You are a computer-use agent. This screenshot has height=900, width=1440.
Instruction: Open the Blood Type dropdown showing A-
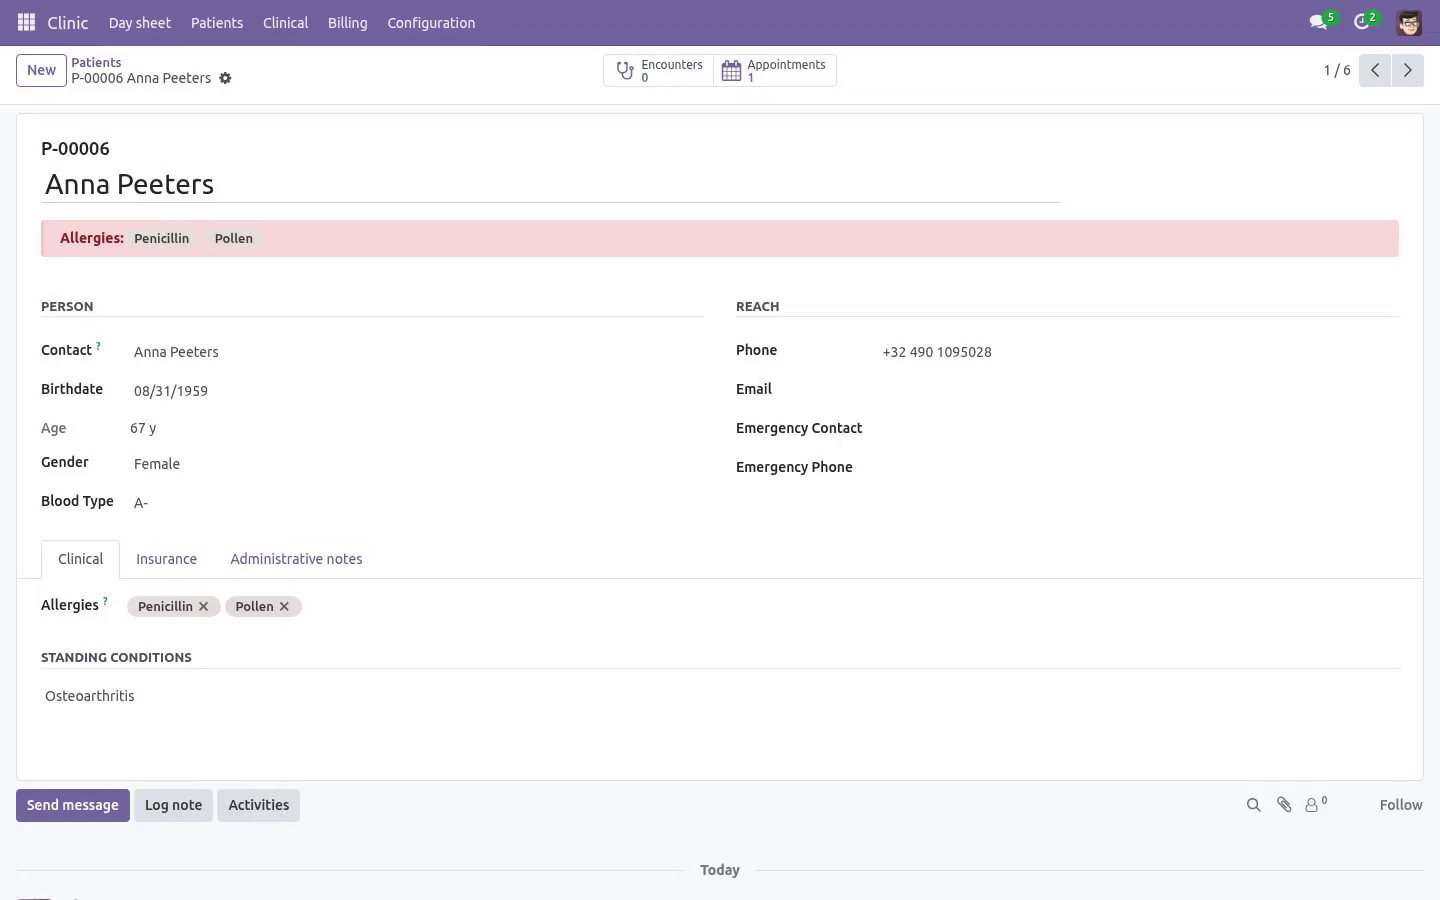pos(415,503)
